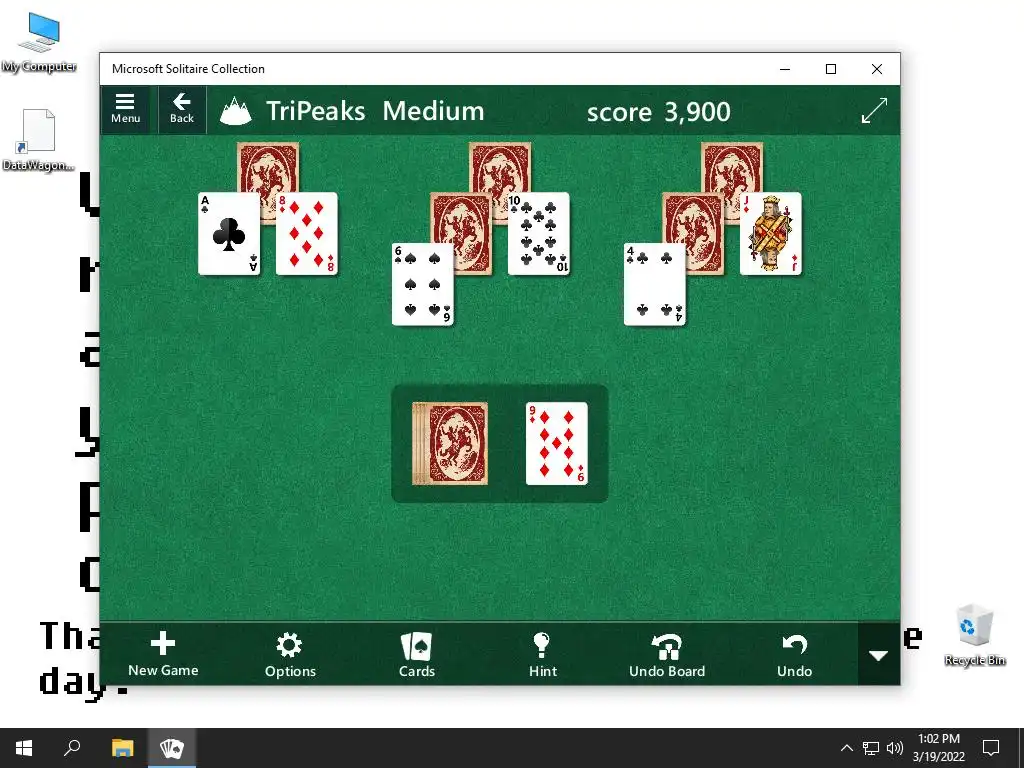Select the 6 of spades card

pos(423,284)
